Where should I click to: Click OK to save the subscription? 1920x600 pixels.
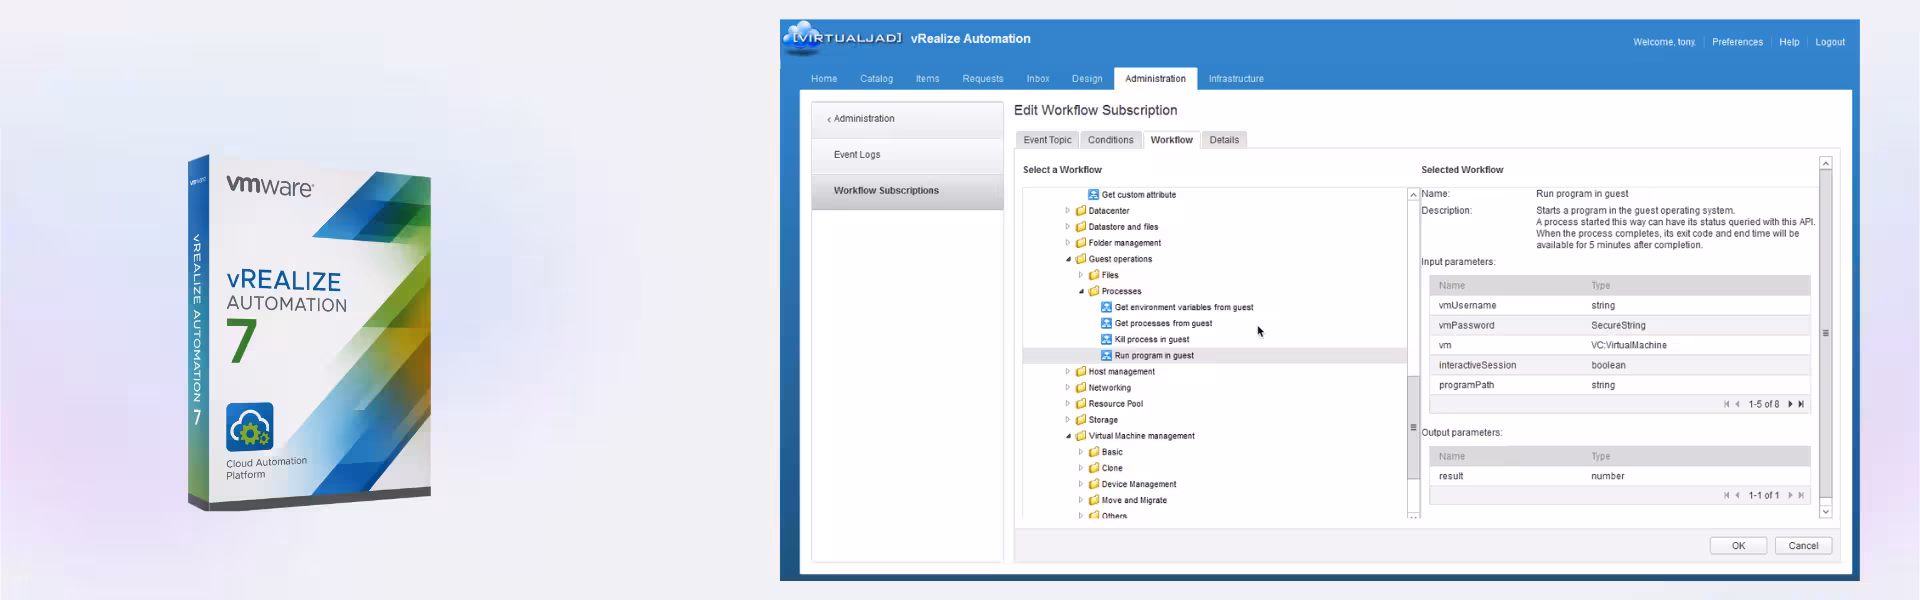pos(1738,546)
